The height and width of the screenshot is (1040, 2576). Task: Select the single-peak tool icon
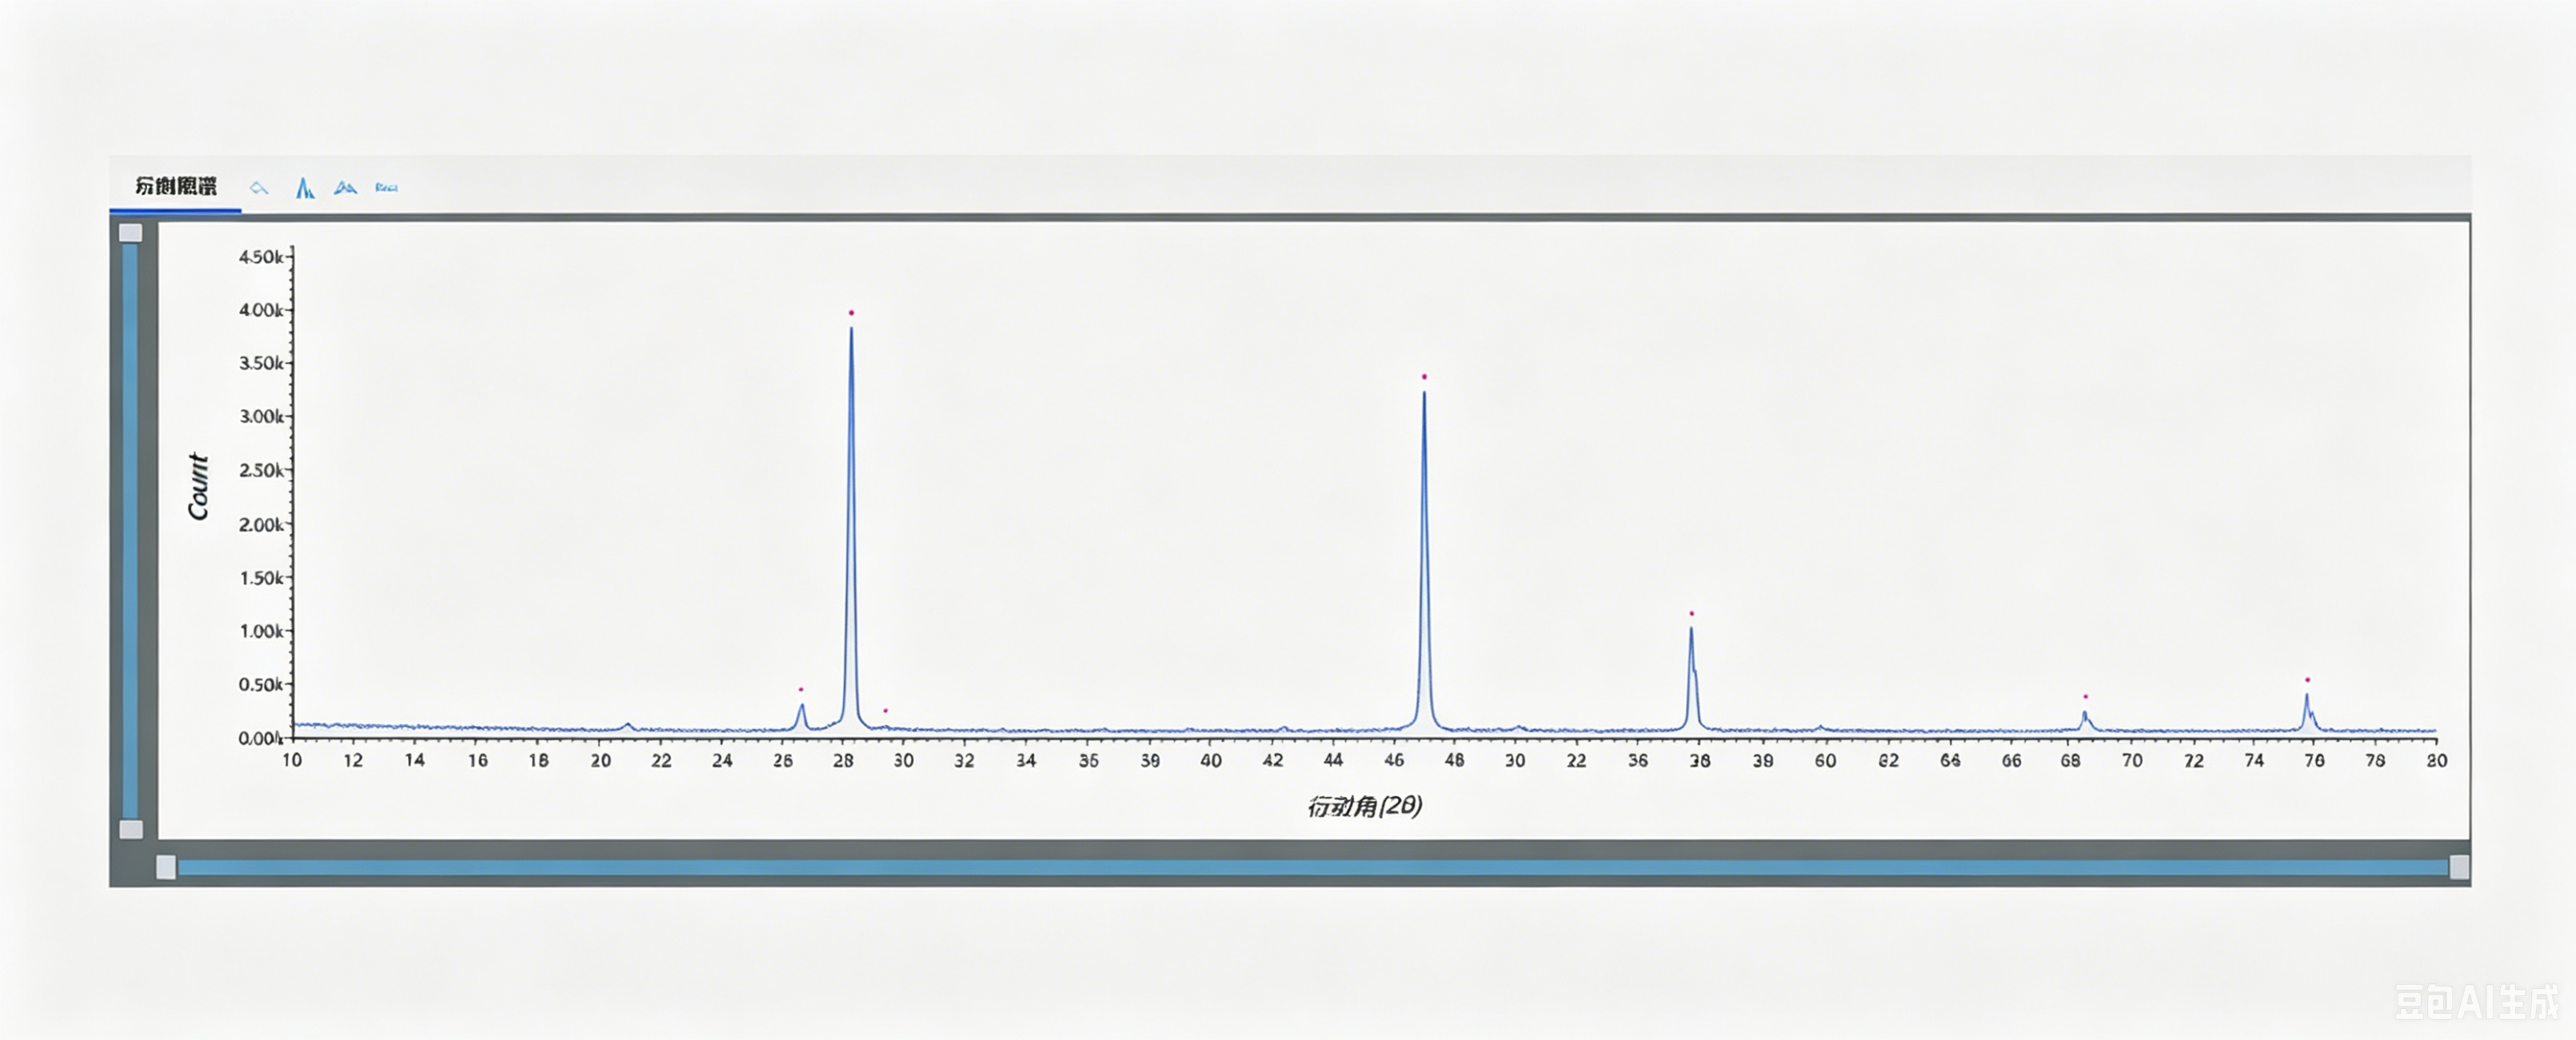pos(305,187)
